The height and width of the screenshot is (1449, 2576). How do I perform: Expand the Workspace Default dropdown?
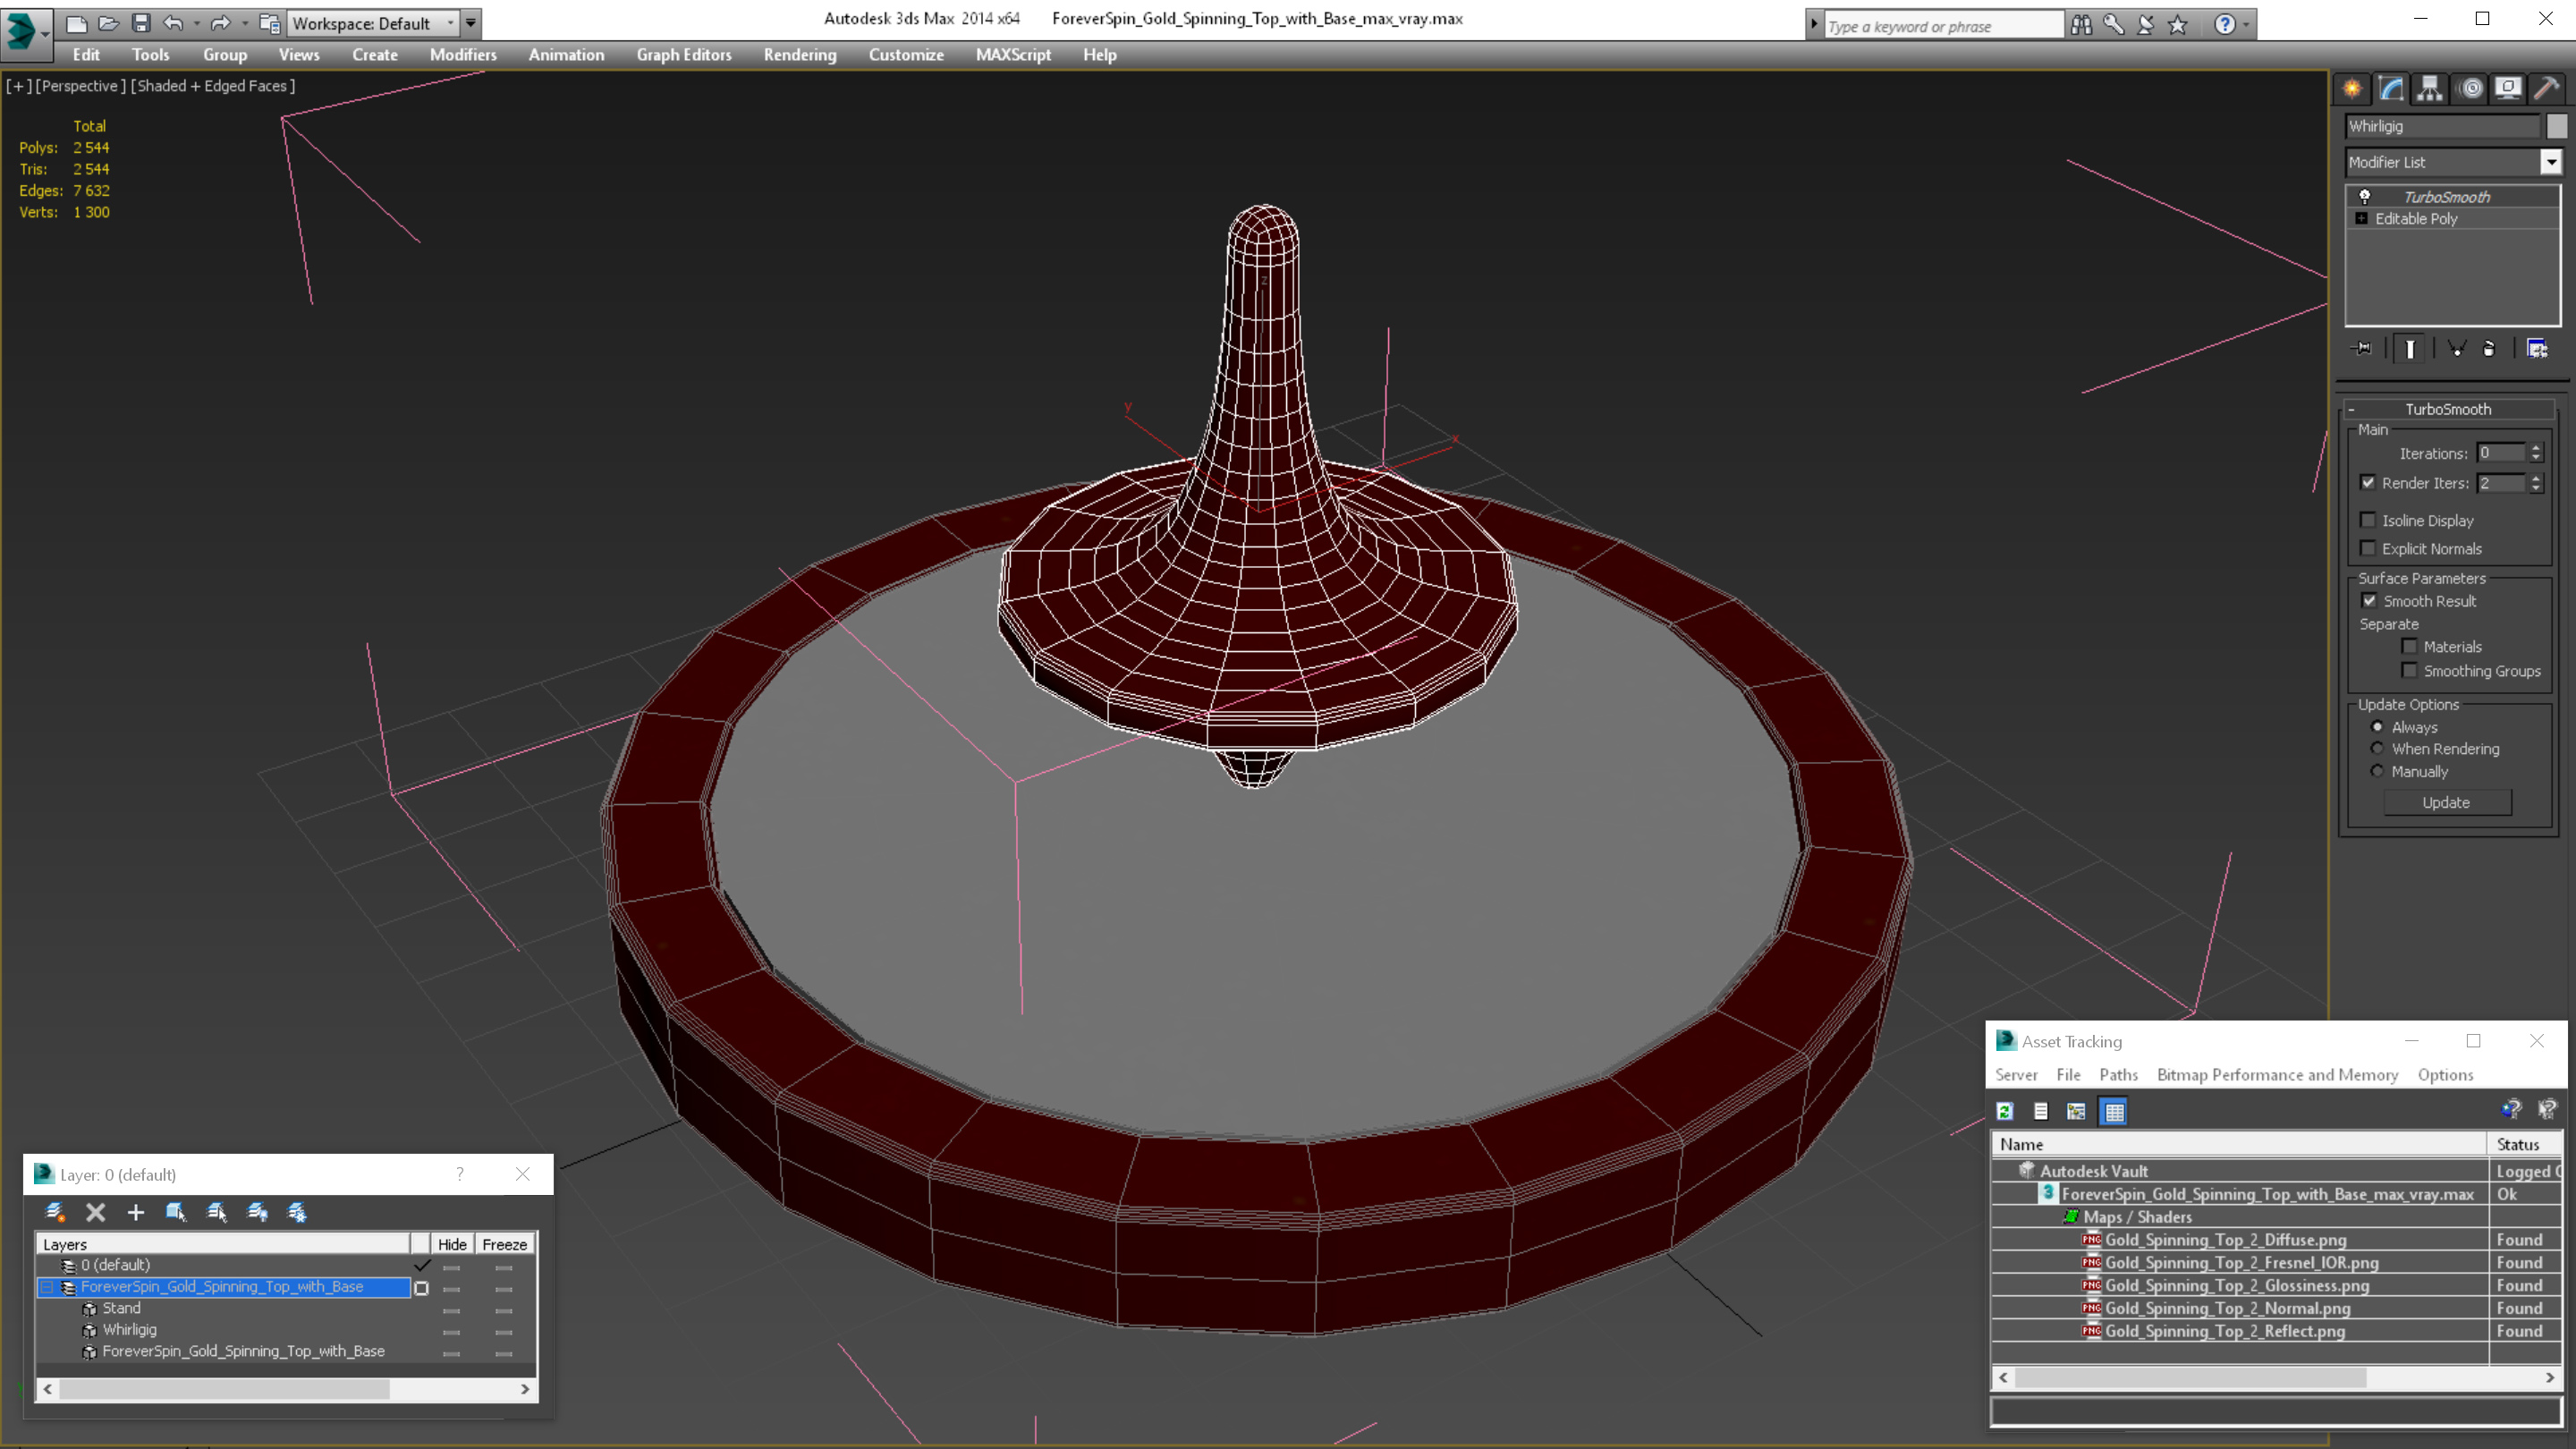(451, 23)
